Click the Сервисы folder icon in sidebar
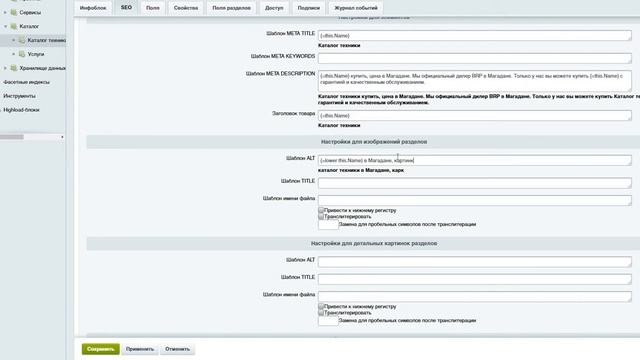The image size is (640, 360). [14, 12]
